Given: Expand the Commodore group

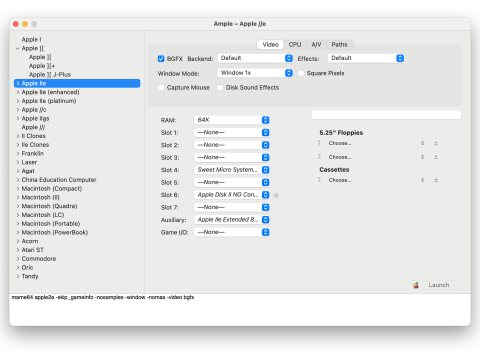Looking at the screenshot, I should point(18,259).
